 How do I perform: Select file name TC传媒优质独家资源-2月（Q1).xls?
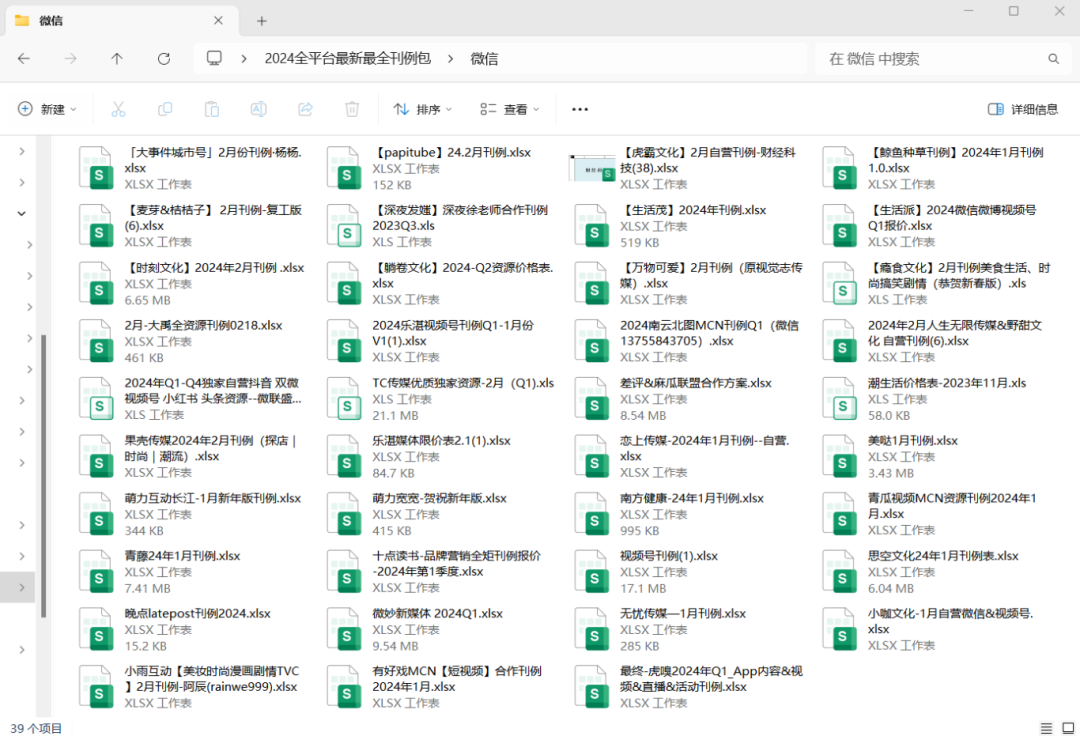coord(463,383)
